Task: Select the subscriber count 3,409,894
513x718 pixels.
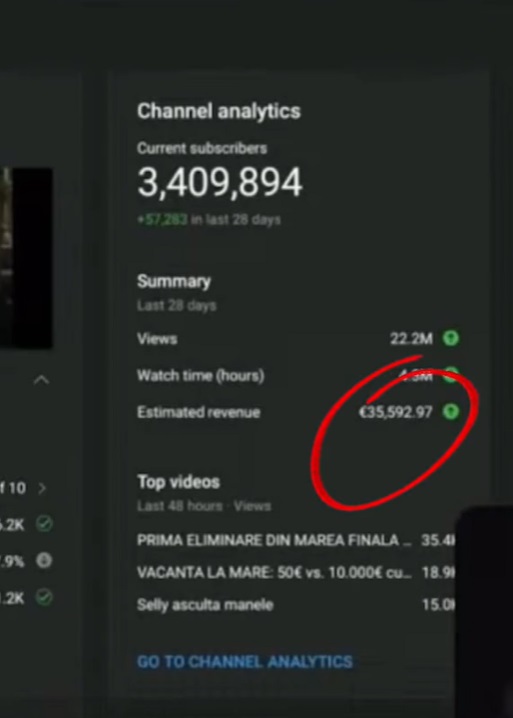Action: pyautogui.click(x=220, y=182)
